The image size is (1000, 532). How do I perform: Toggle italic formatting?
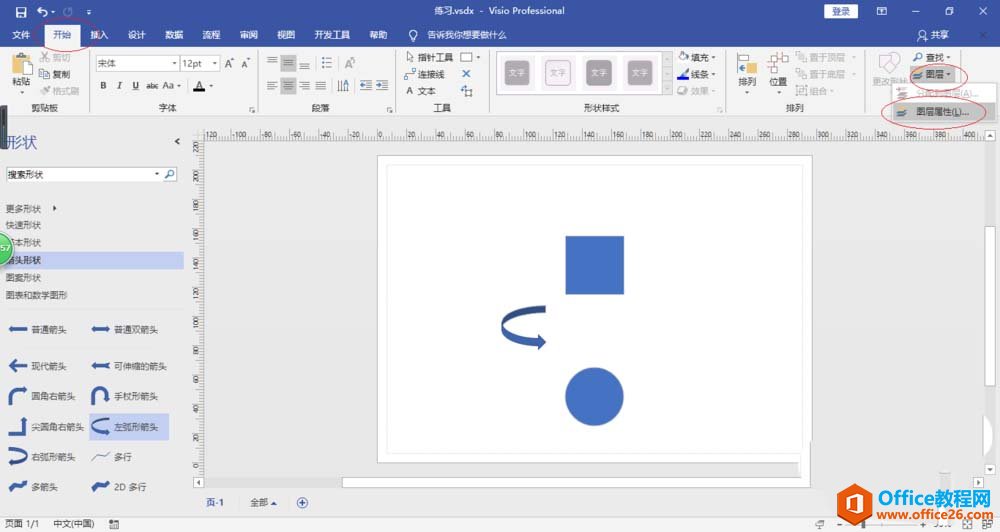118,86
